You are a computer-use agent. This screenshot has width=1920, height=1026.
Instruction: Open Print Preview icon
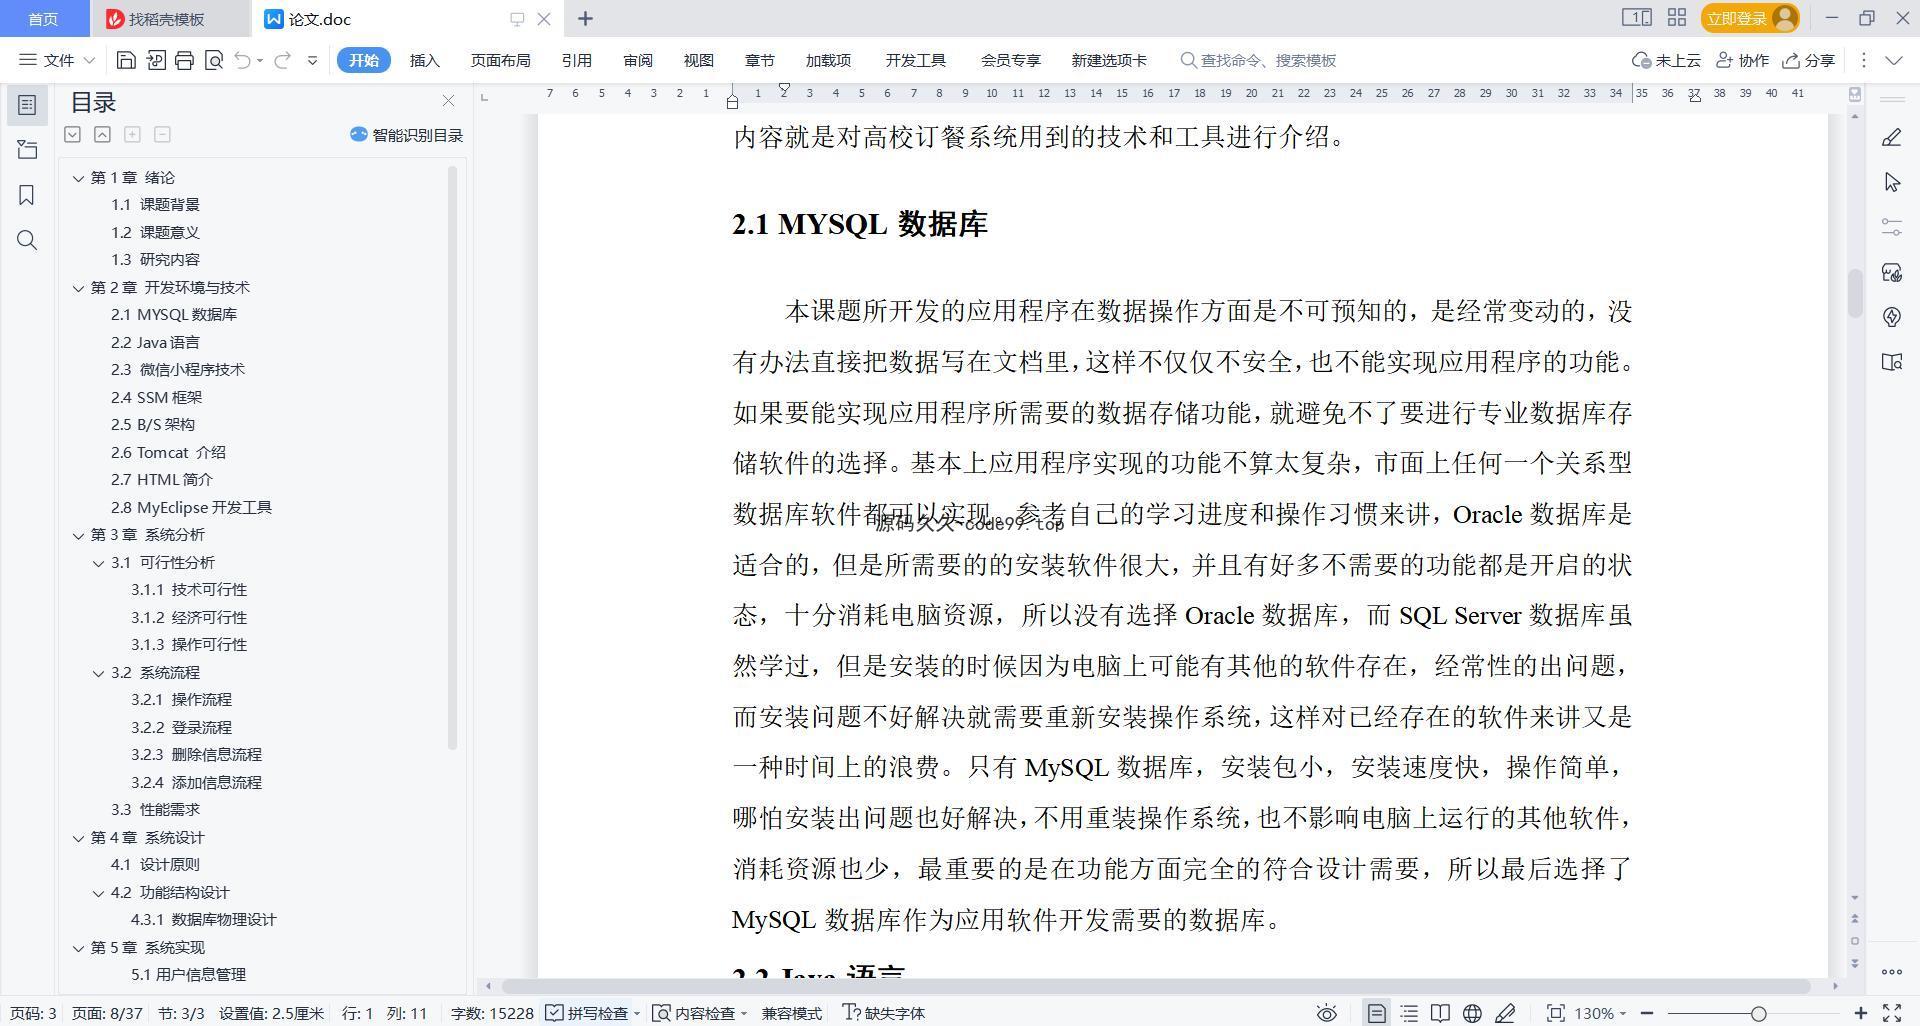coord(213,60)
